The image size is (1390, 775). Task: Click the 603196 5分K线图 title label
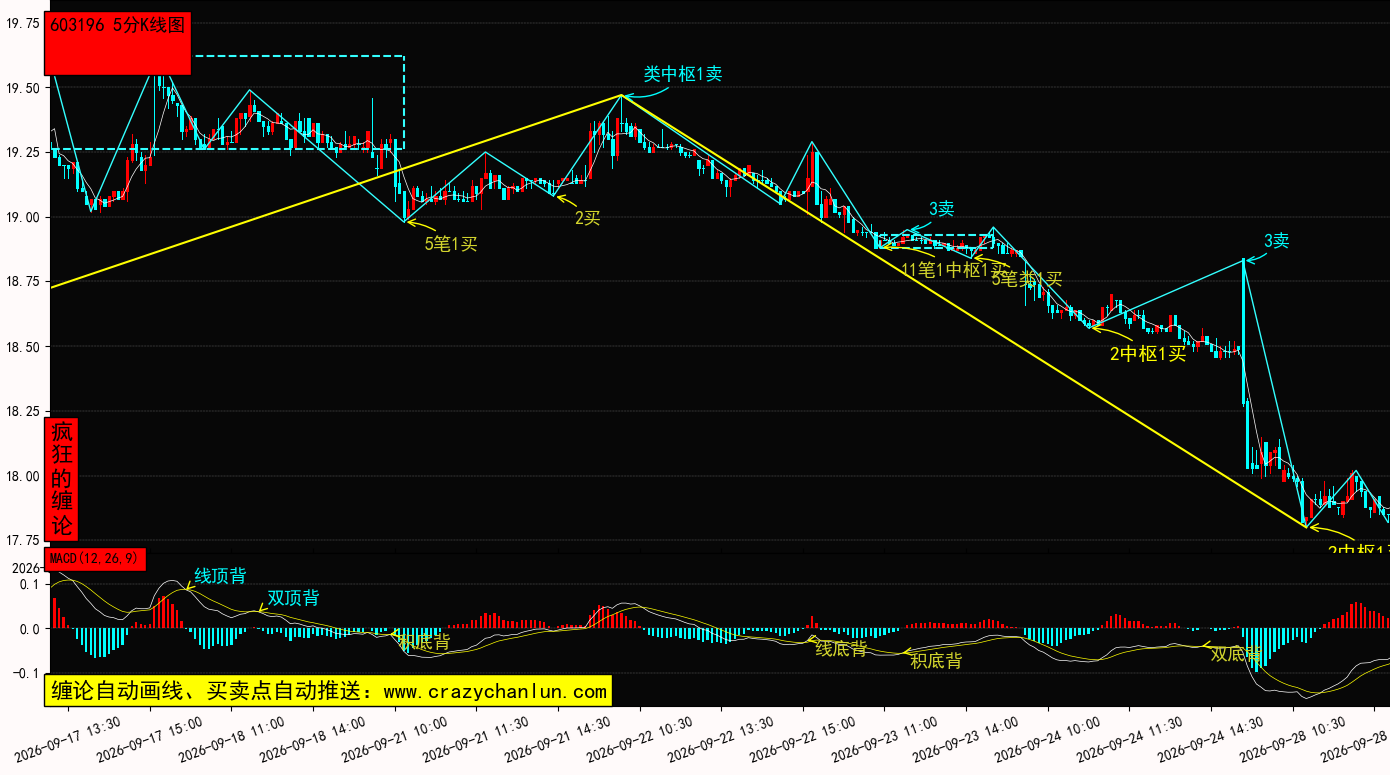(x=118, y=27)
